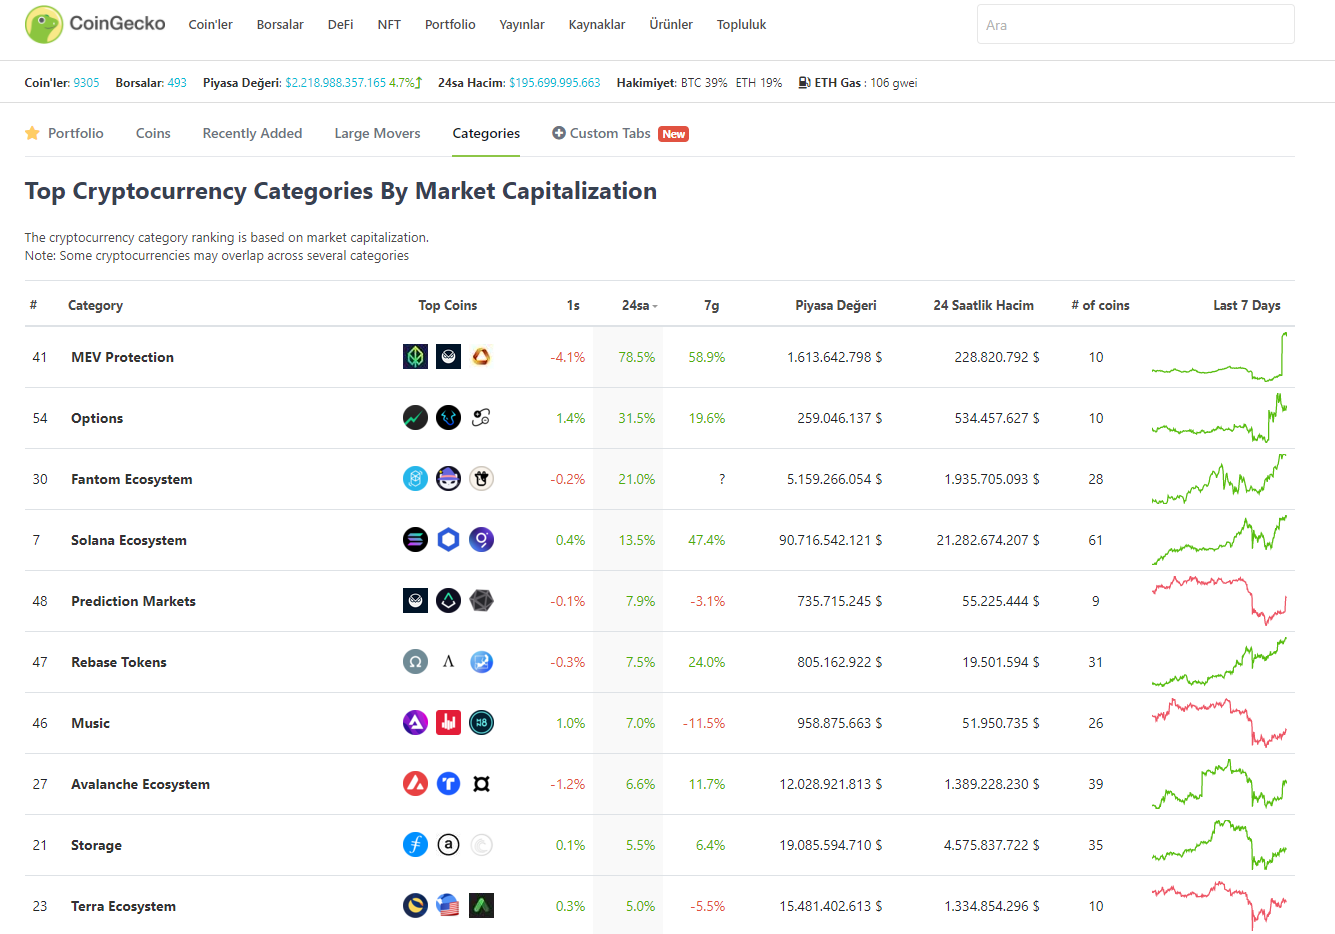This screenshot has width=1335, height=934.
Task: Click second coin icon in Options row
Action: pos(448,418)
